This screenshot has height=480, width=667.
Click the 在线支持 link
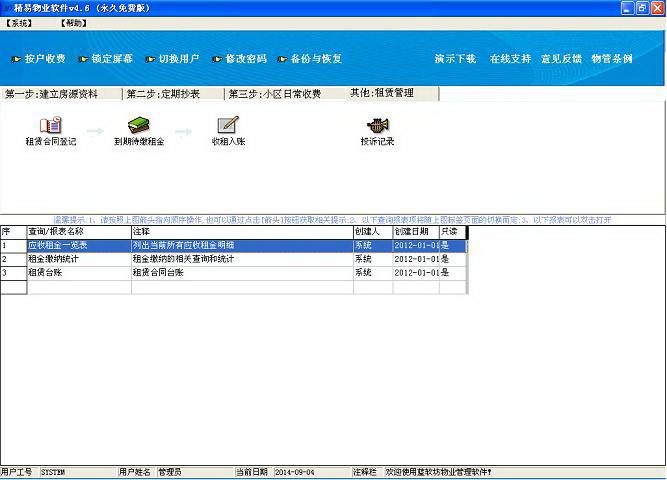(x=510, y=59)
